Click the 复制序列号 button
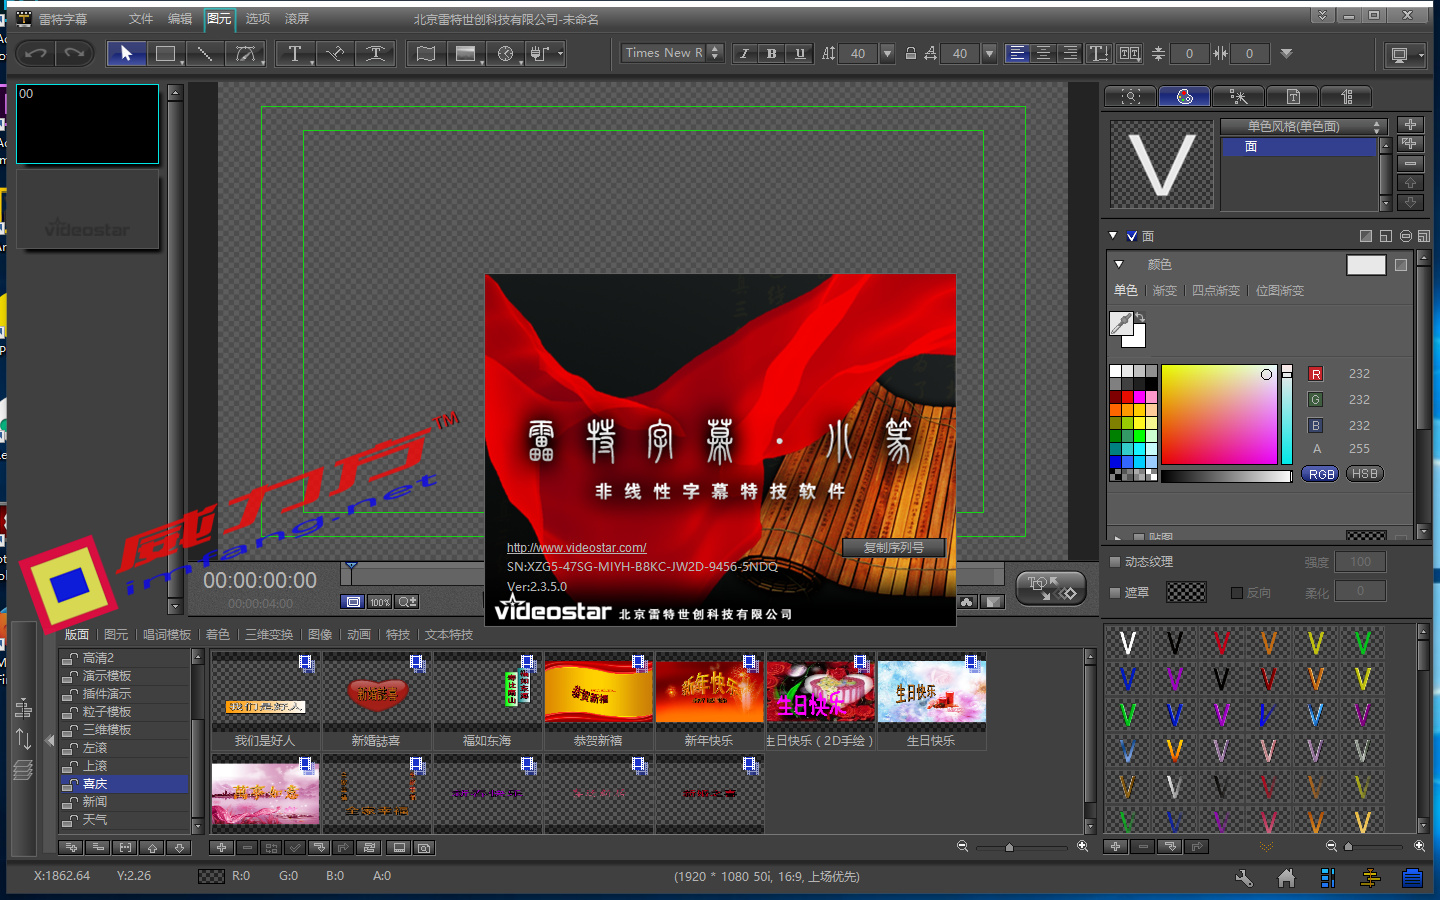The image size is (1440, 900). [894, 548]
